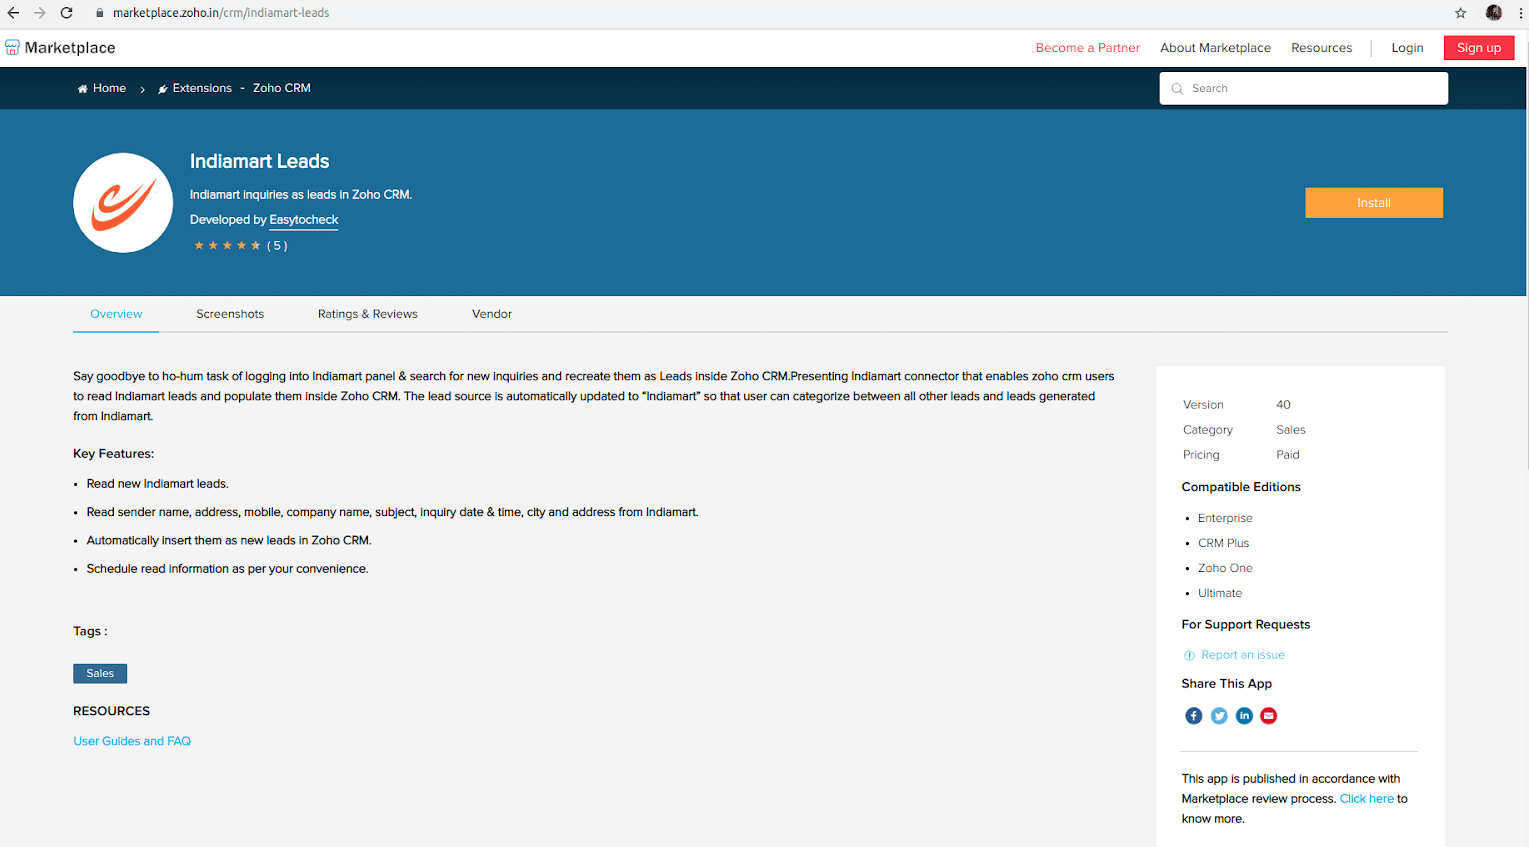Click the site padlock icon
1529x847 pixels.
pyautogui.click(x=100, y=13)
